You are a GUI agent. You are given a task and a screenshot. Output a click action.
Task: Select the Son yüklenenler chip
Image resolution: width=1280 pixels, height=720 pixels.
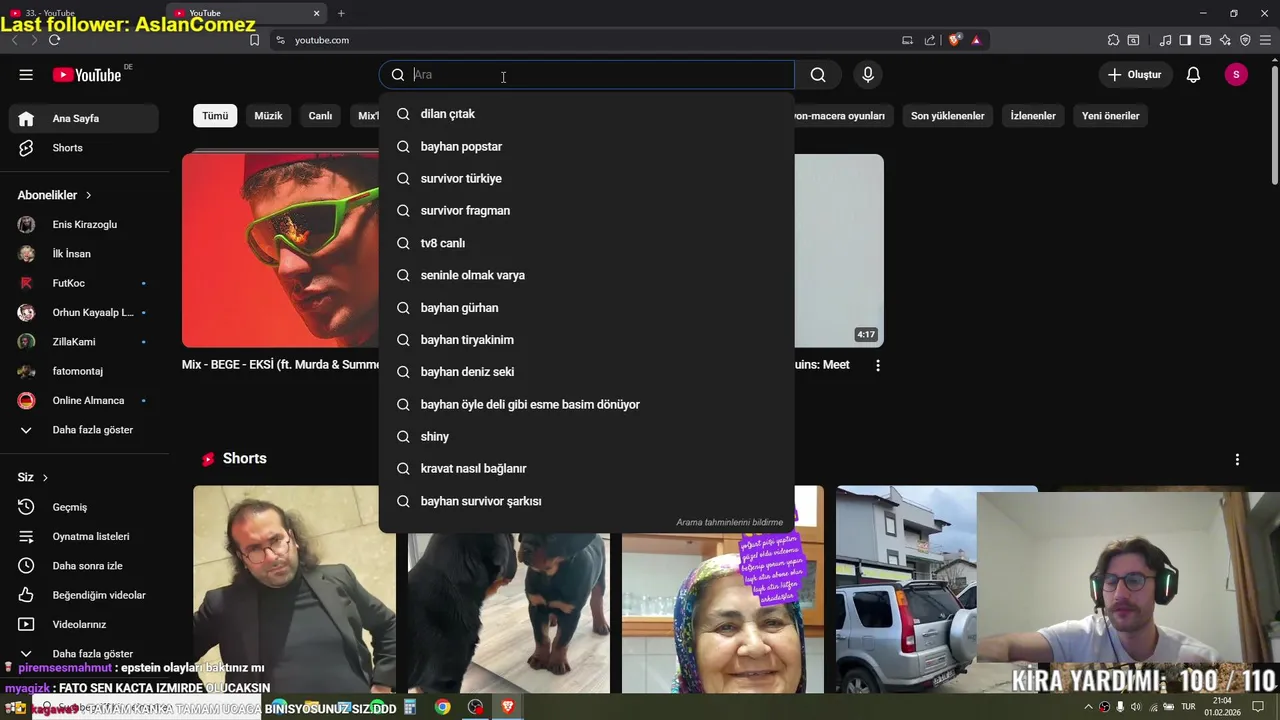point(948,116)
